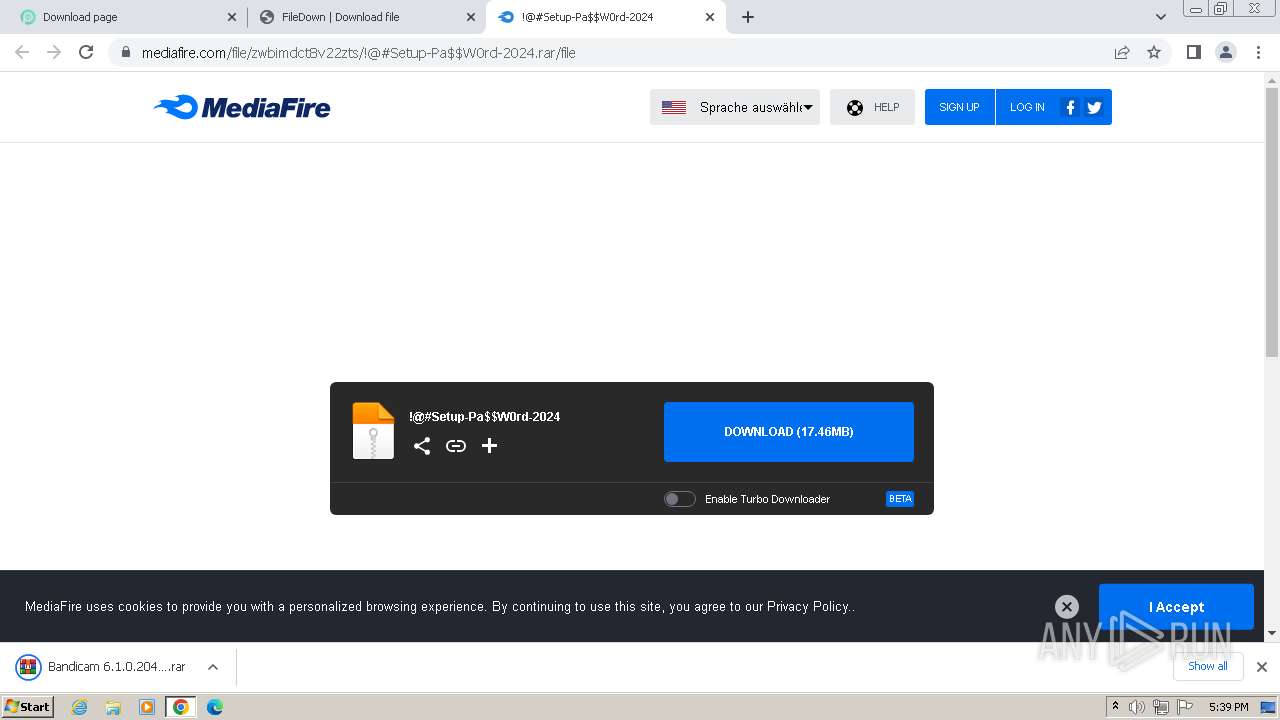Add file to account with plus icon
The width and height of the screenshot is (1280, 720).
click(489, 446)
